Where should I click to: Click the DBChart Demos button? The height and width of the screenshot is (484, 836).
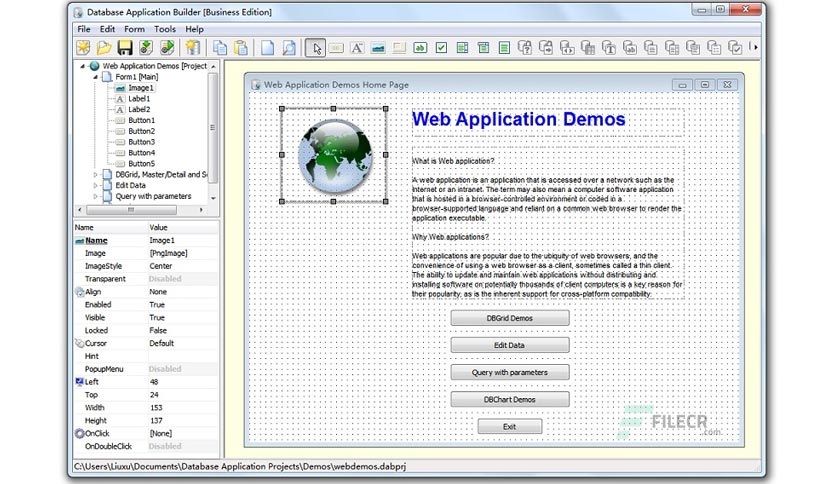point(510,400)
